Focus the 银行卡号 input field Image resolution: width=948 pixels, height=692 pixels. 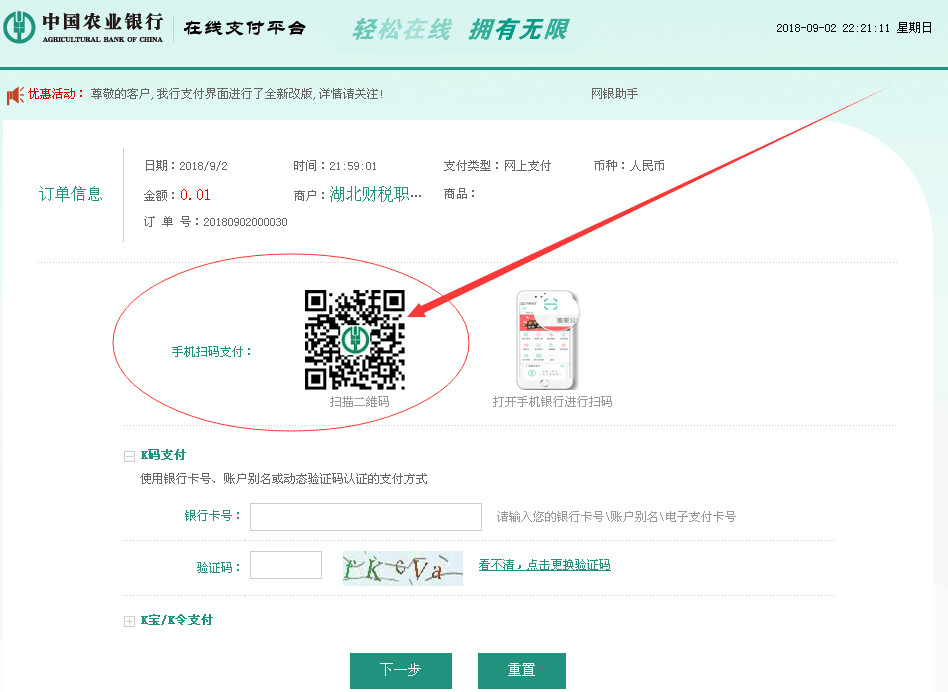pos(366,517)
